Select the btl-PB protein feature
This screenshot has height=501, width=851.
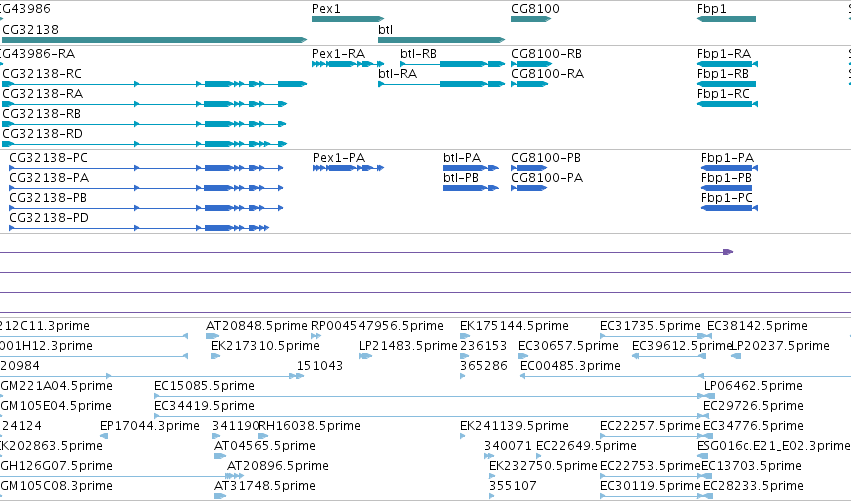tap(471, 188)
